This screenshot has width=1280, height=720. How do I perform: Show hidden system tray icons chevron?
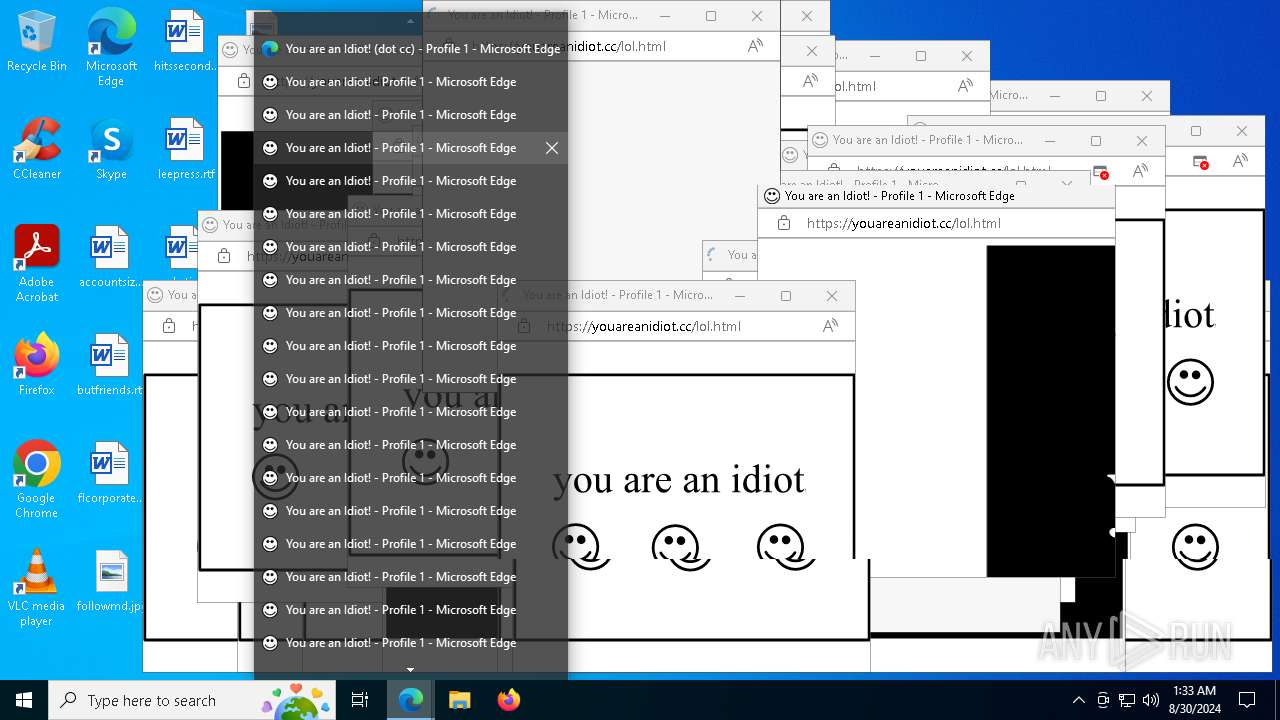pos(1078,700)
